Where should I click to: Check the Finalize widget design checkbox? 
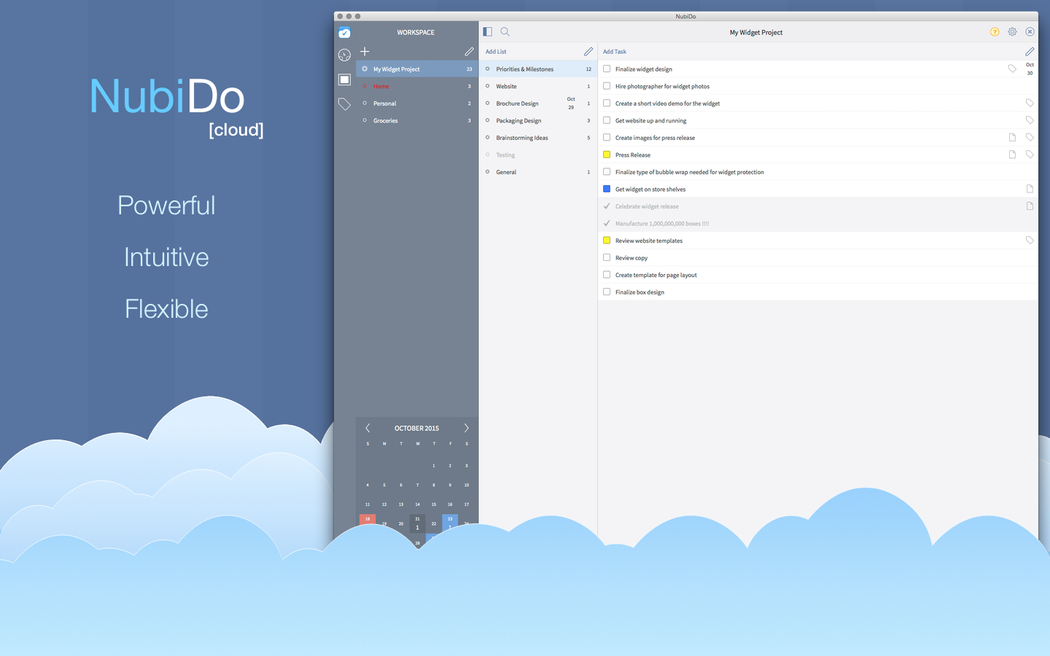tap(607, 69)
